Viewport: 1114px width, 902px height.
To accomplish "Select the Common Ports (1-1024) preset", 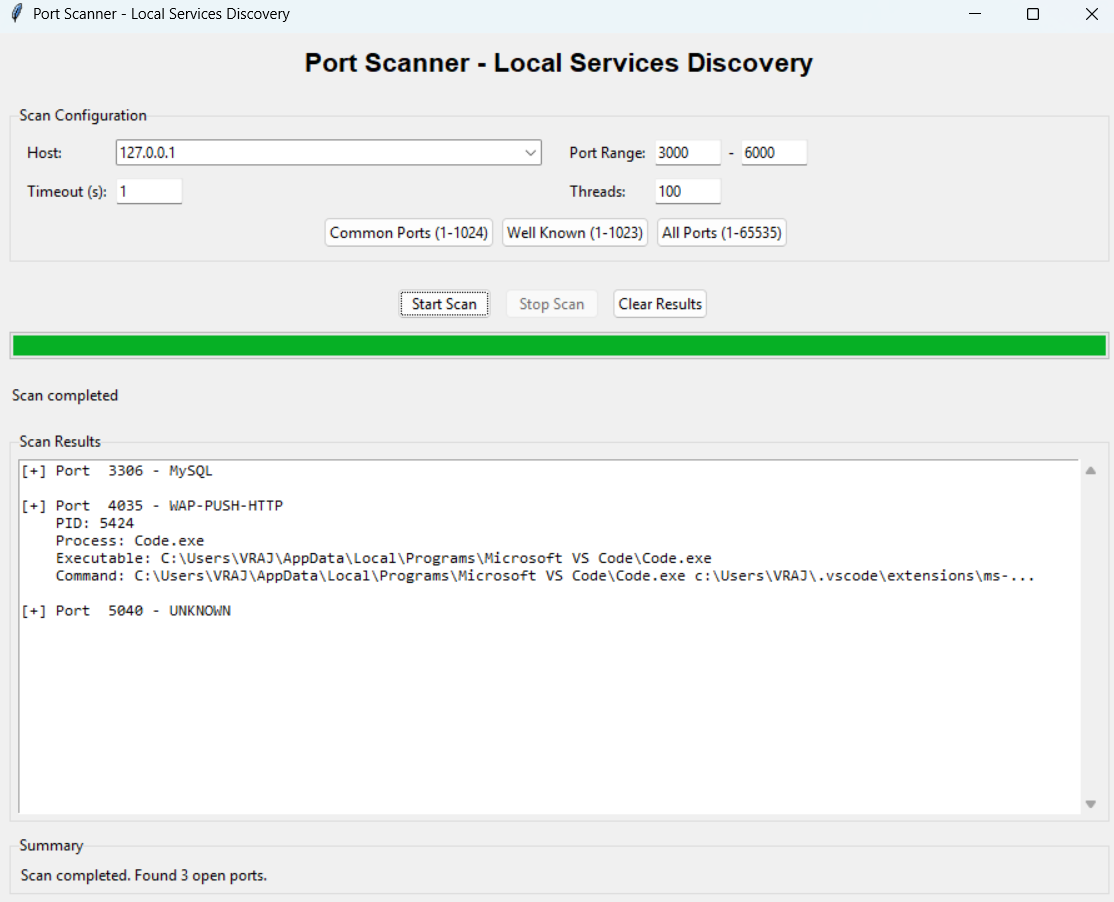I will click(408, 232).
